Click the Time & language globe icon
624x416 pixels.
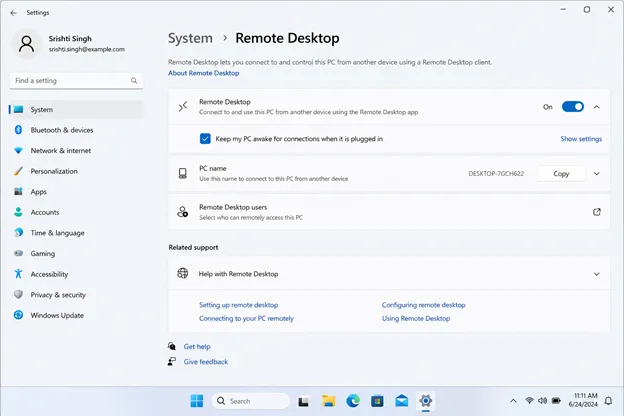pyautogui.click(x=18, y=232)
